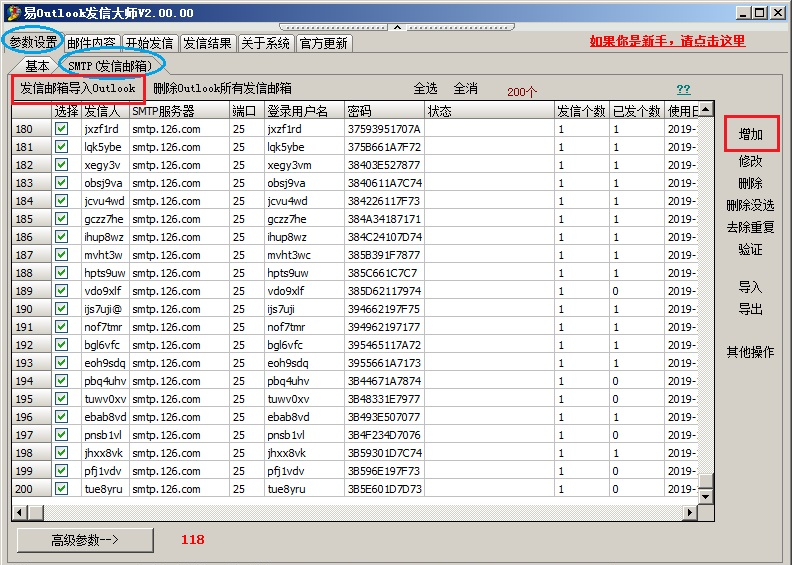Toggle checkbox for row 191 nof7tmr
The width and height of the screenshot is (792, 565).
(62, 327)
